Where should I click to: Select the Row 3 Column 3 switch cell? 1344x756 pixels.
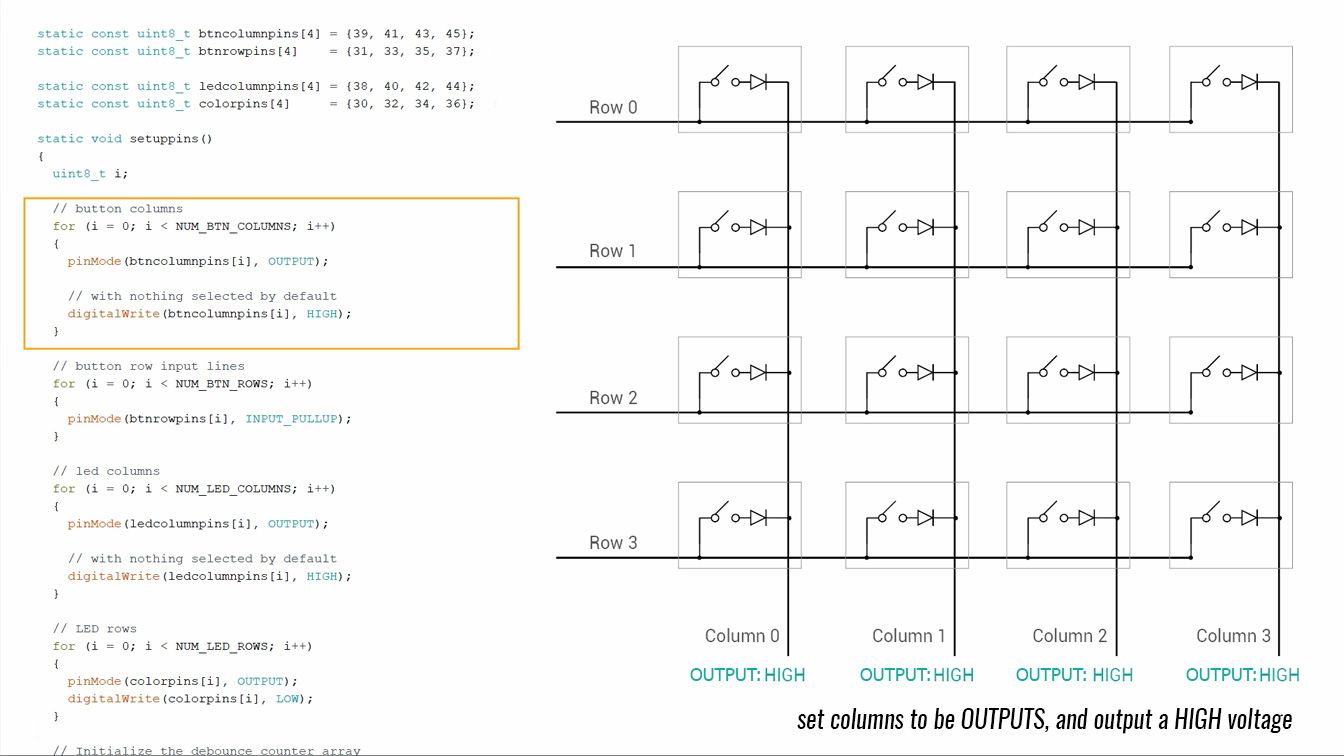[x=1231, y=526]
